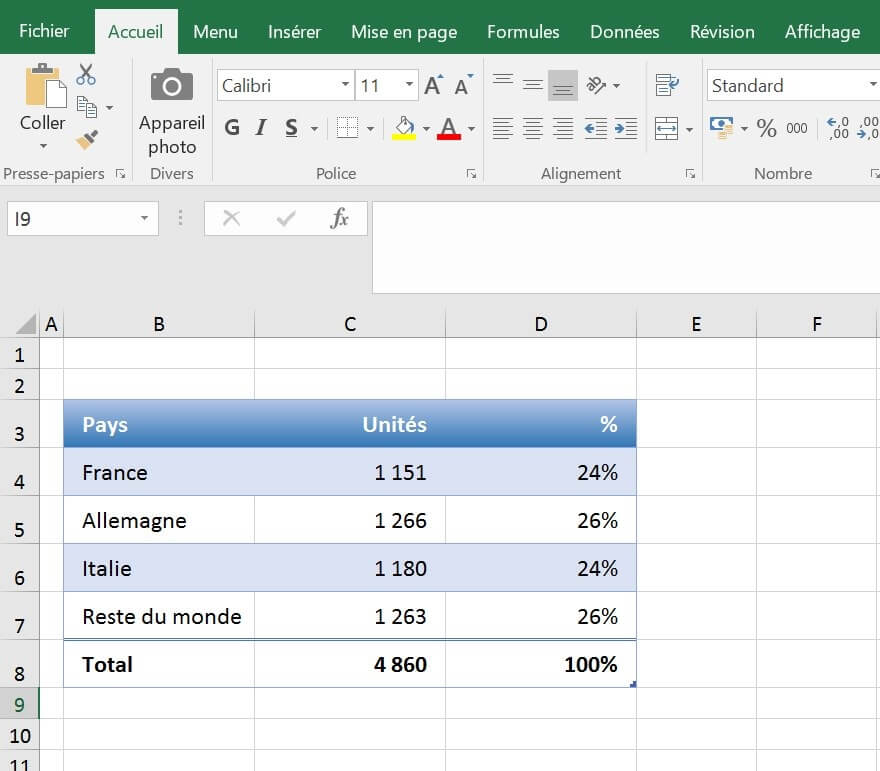Switch to the Révision tab
This screenshot has height=771, width=880.
pyautogui.click(x=722, y=32)
